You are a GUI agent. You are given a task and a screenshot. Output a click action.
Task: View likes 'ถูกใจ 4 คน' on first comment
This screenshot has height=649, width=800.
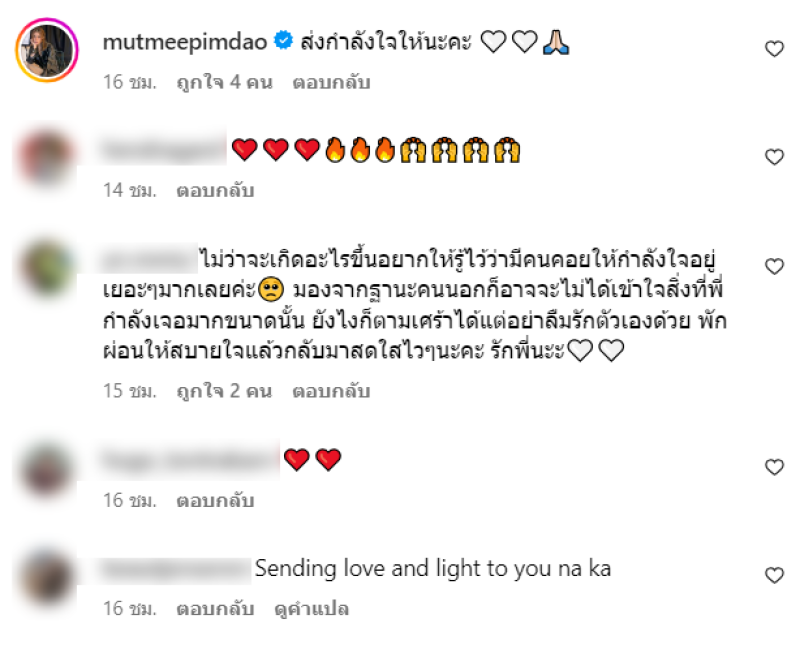[224, 82]
